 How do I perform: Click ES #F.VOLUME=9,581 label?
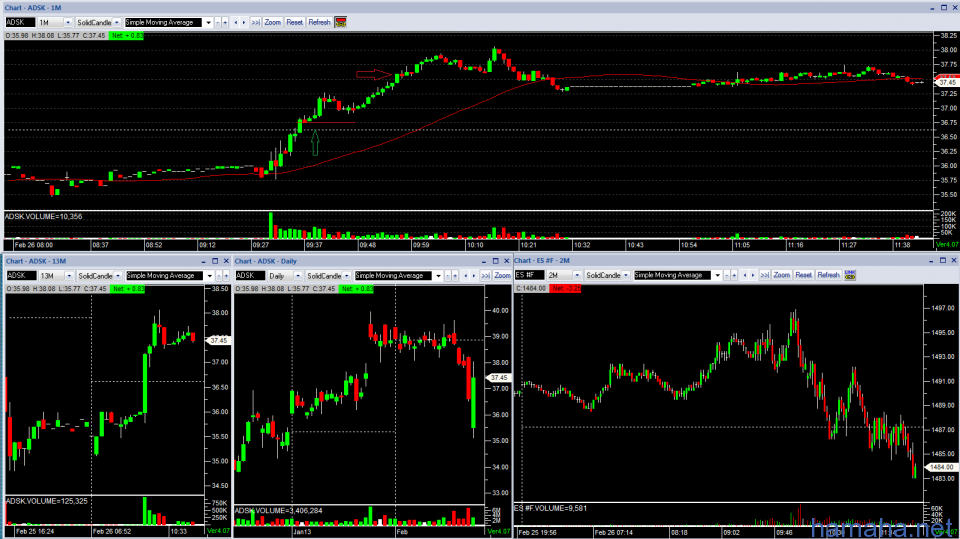click(550, 508)
